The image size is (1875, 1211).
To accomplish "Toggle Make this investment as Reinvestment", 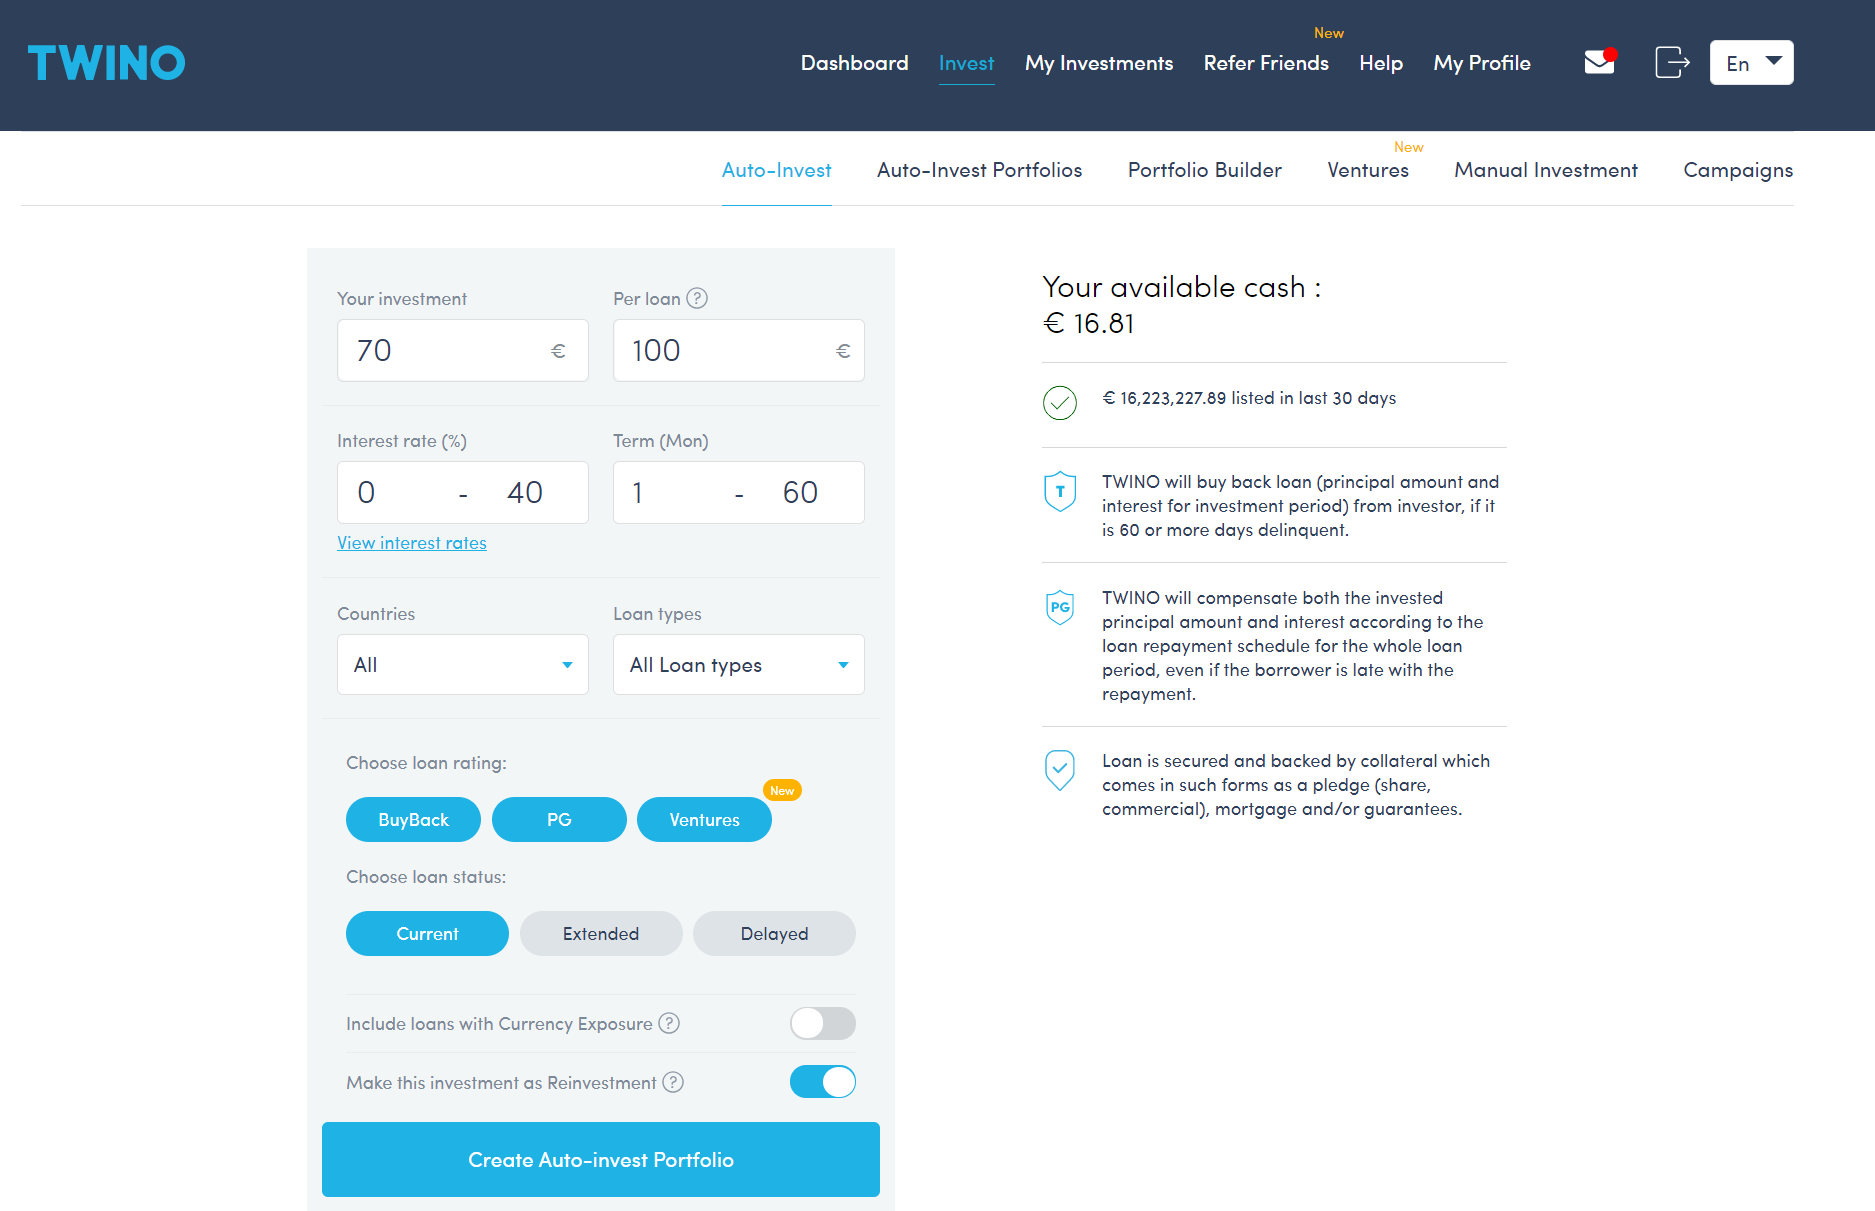I will [823, 1082].
